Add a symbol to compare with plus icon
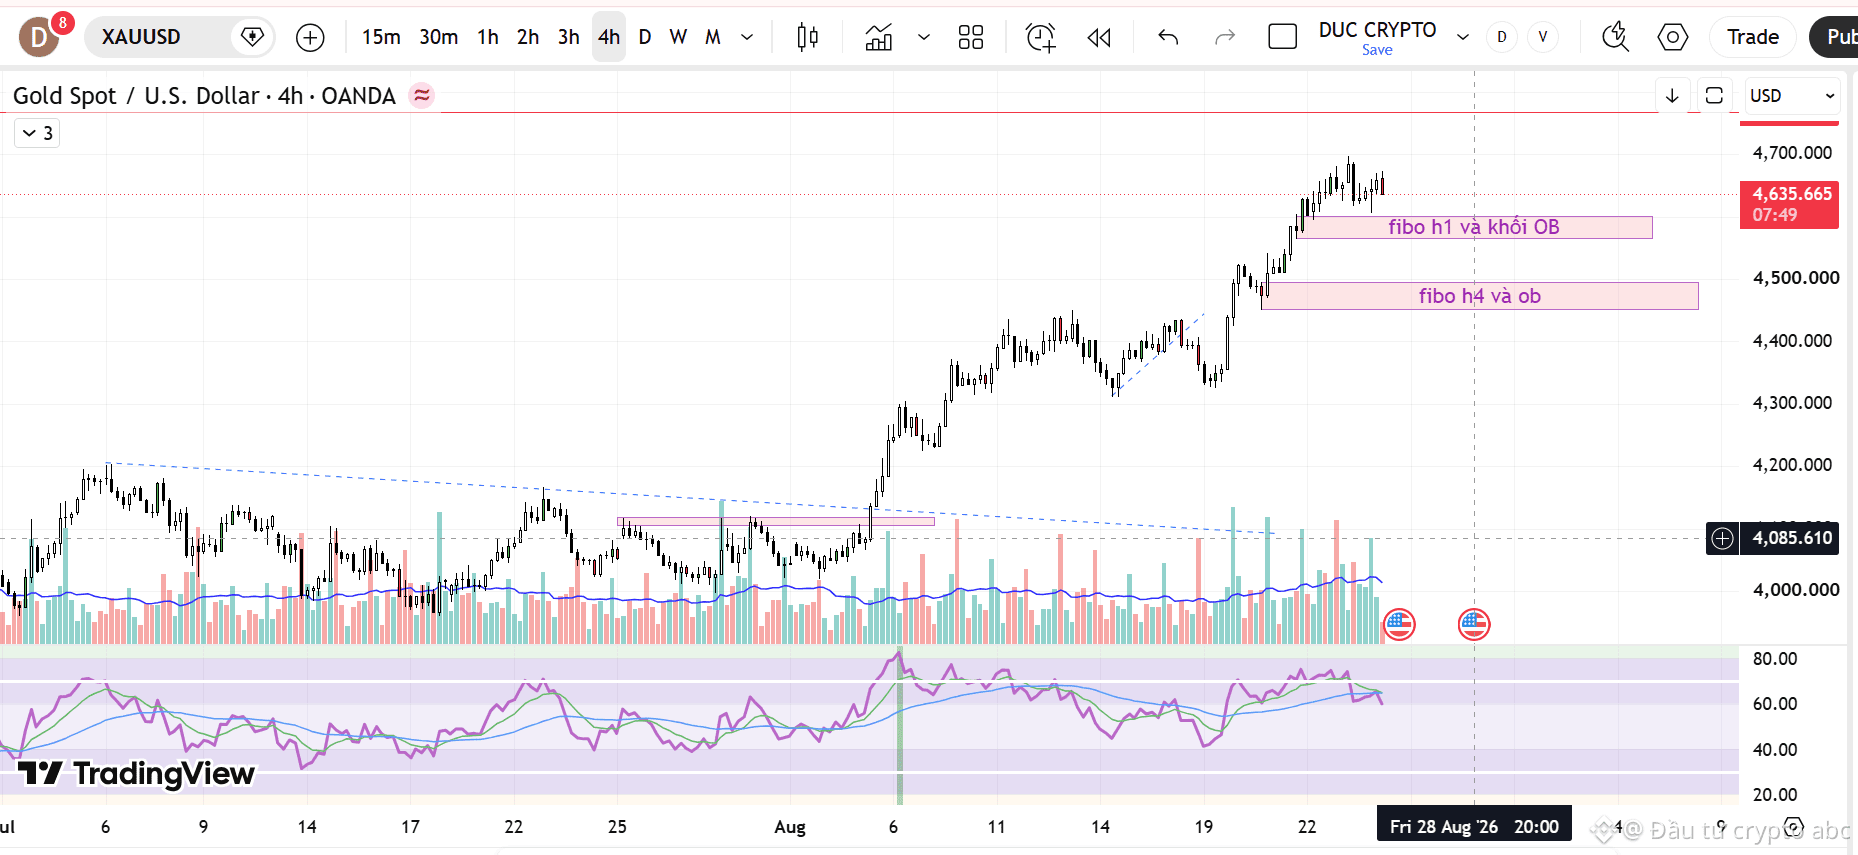The image size is (1858, 855). 311,37
